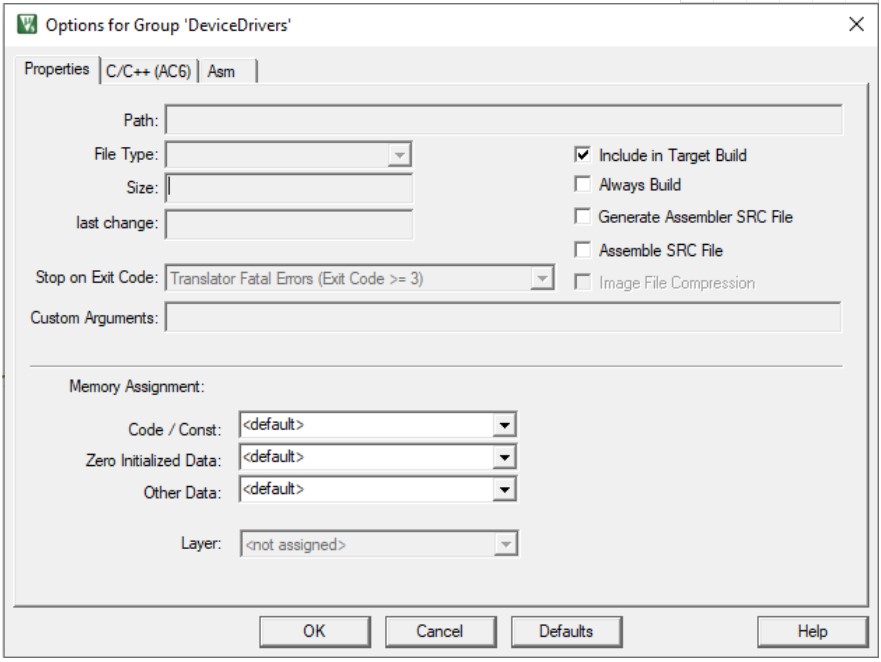Click the 'last change:' label

click(117, 223)
